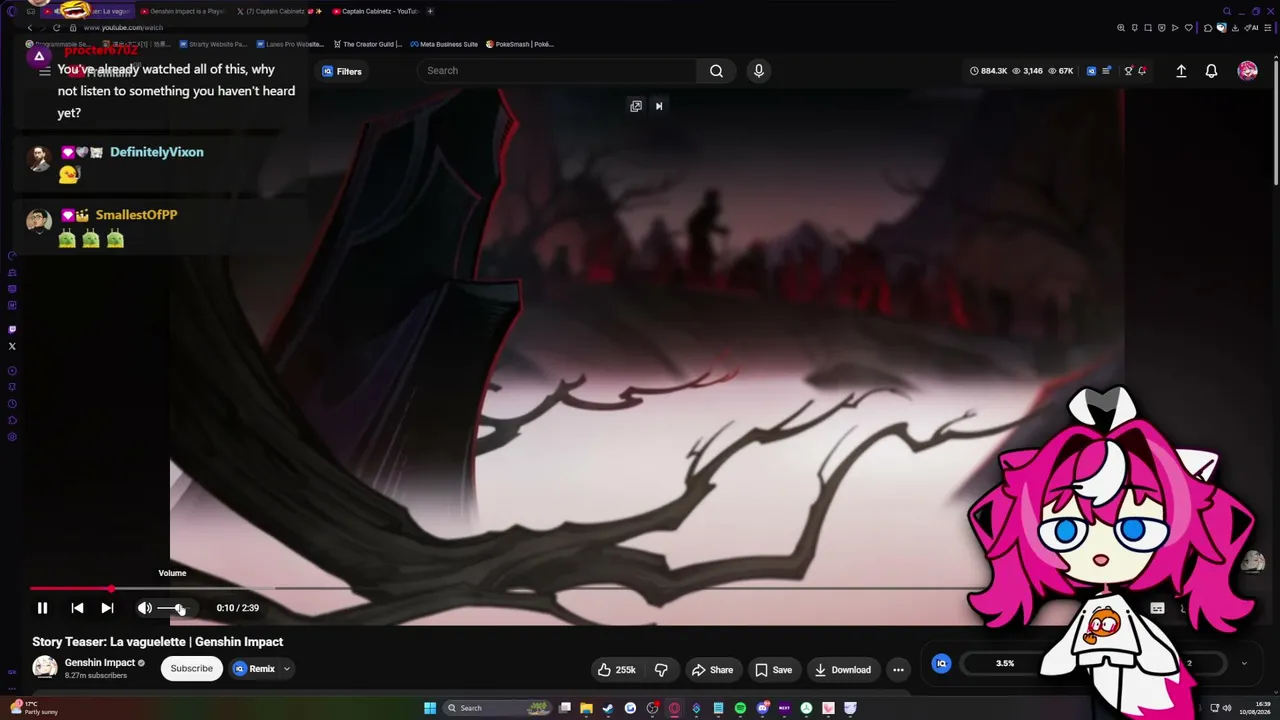Open the Genshin Impact channel name link
Viewport: 1280px width, 720px height.
click(x=100, y=663)
